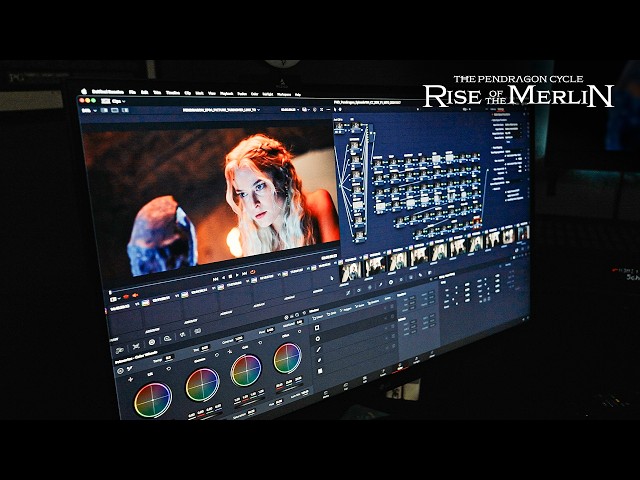This screenshot has width=640, height=480.
Task: Stop viewer playback
Action: coord(230,276)
